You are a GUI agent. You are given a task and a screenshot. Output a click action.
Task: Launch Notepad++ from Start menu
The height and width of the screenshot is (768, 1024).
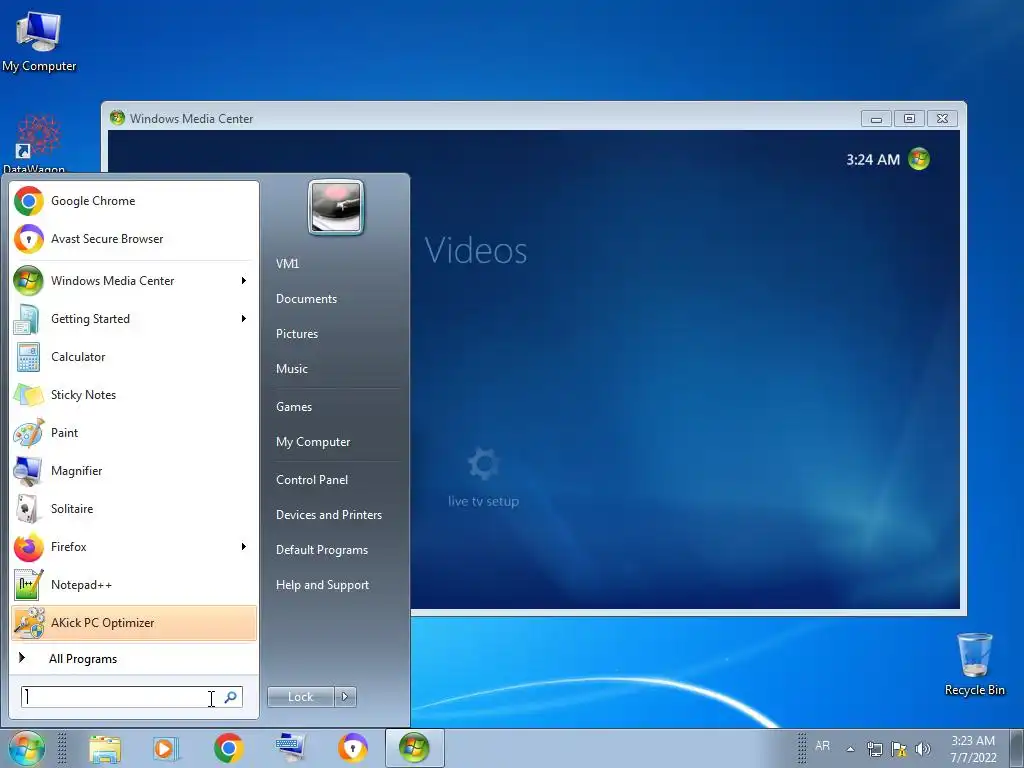(x=134, y=584)
